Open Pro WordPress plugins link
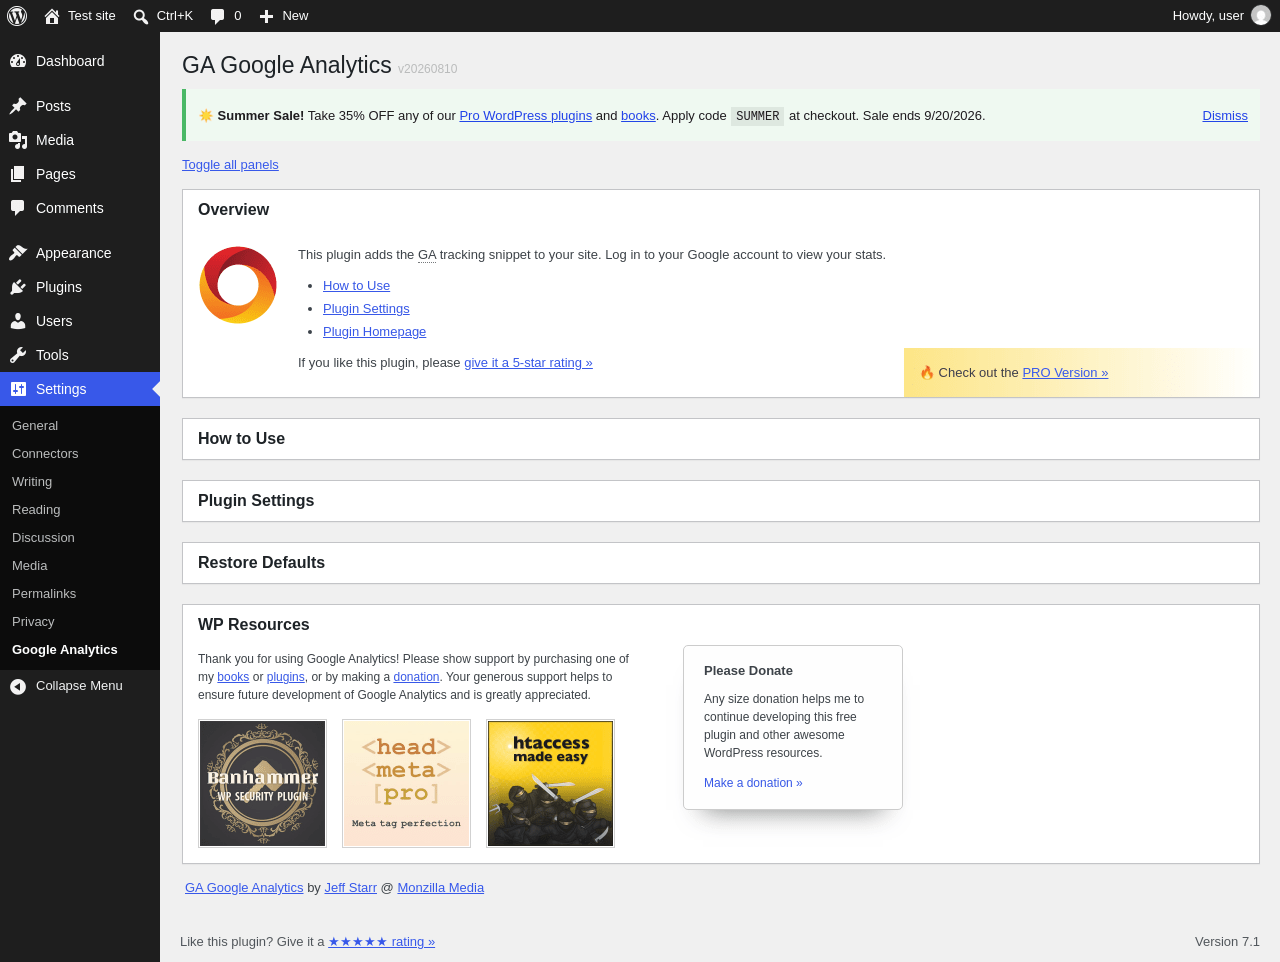Image resolution: width=1280 pixels, height=962 pixels. click(525, 116)
